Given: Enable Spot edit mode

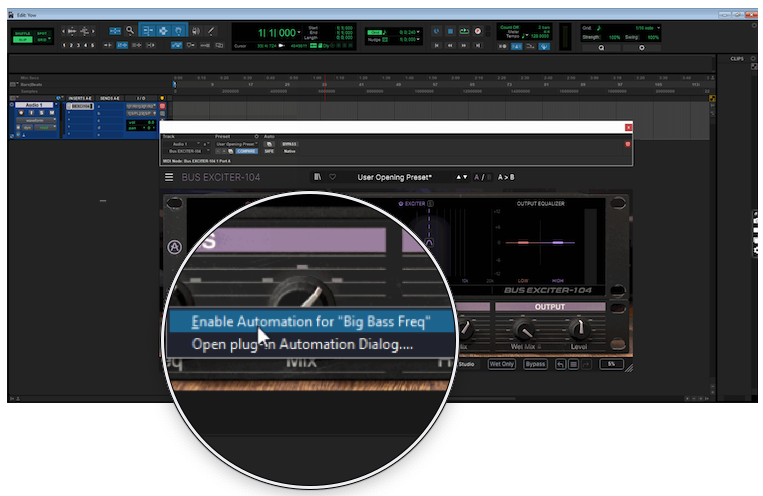Looking at the screenshot, I should click(42, 34).
